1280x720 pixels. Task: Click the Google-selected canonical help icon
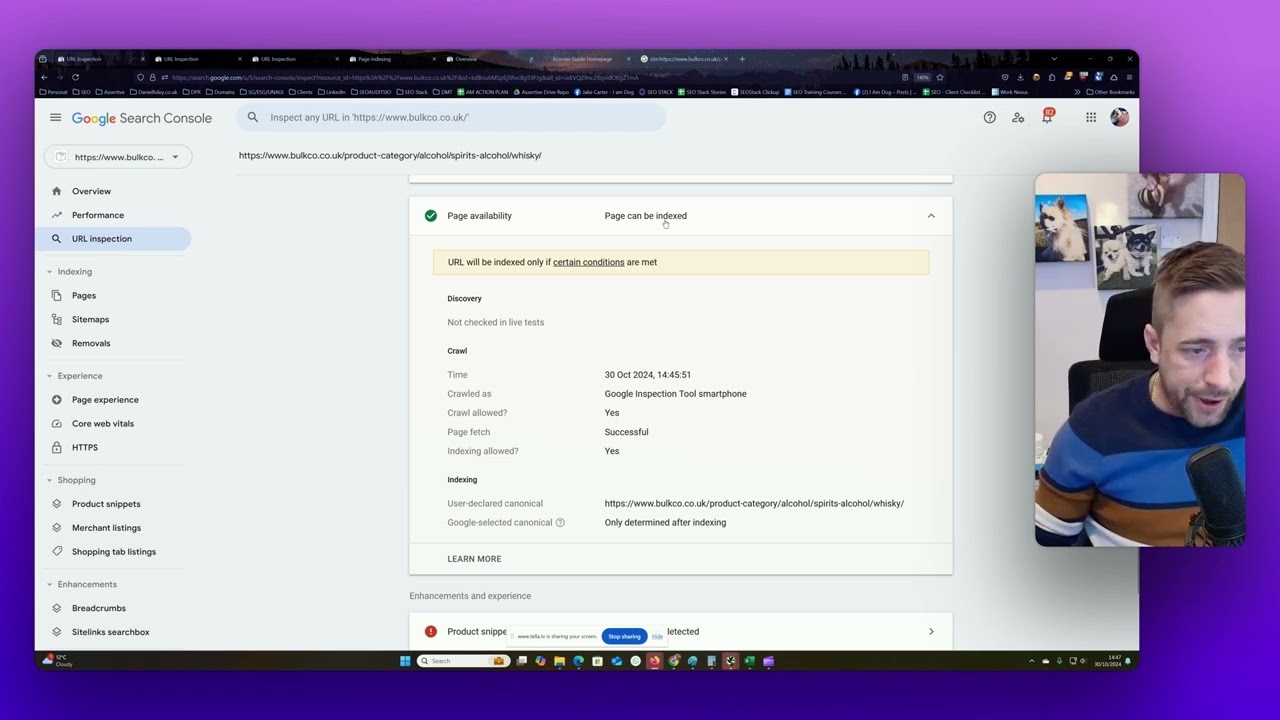(x=560, y=522)
